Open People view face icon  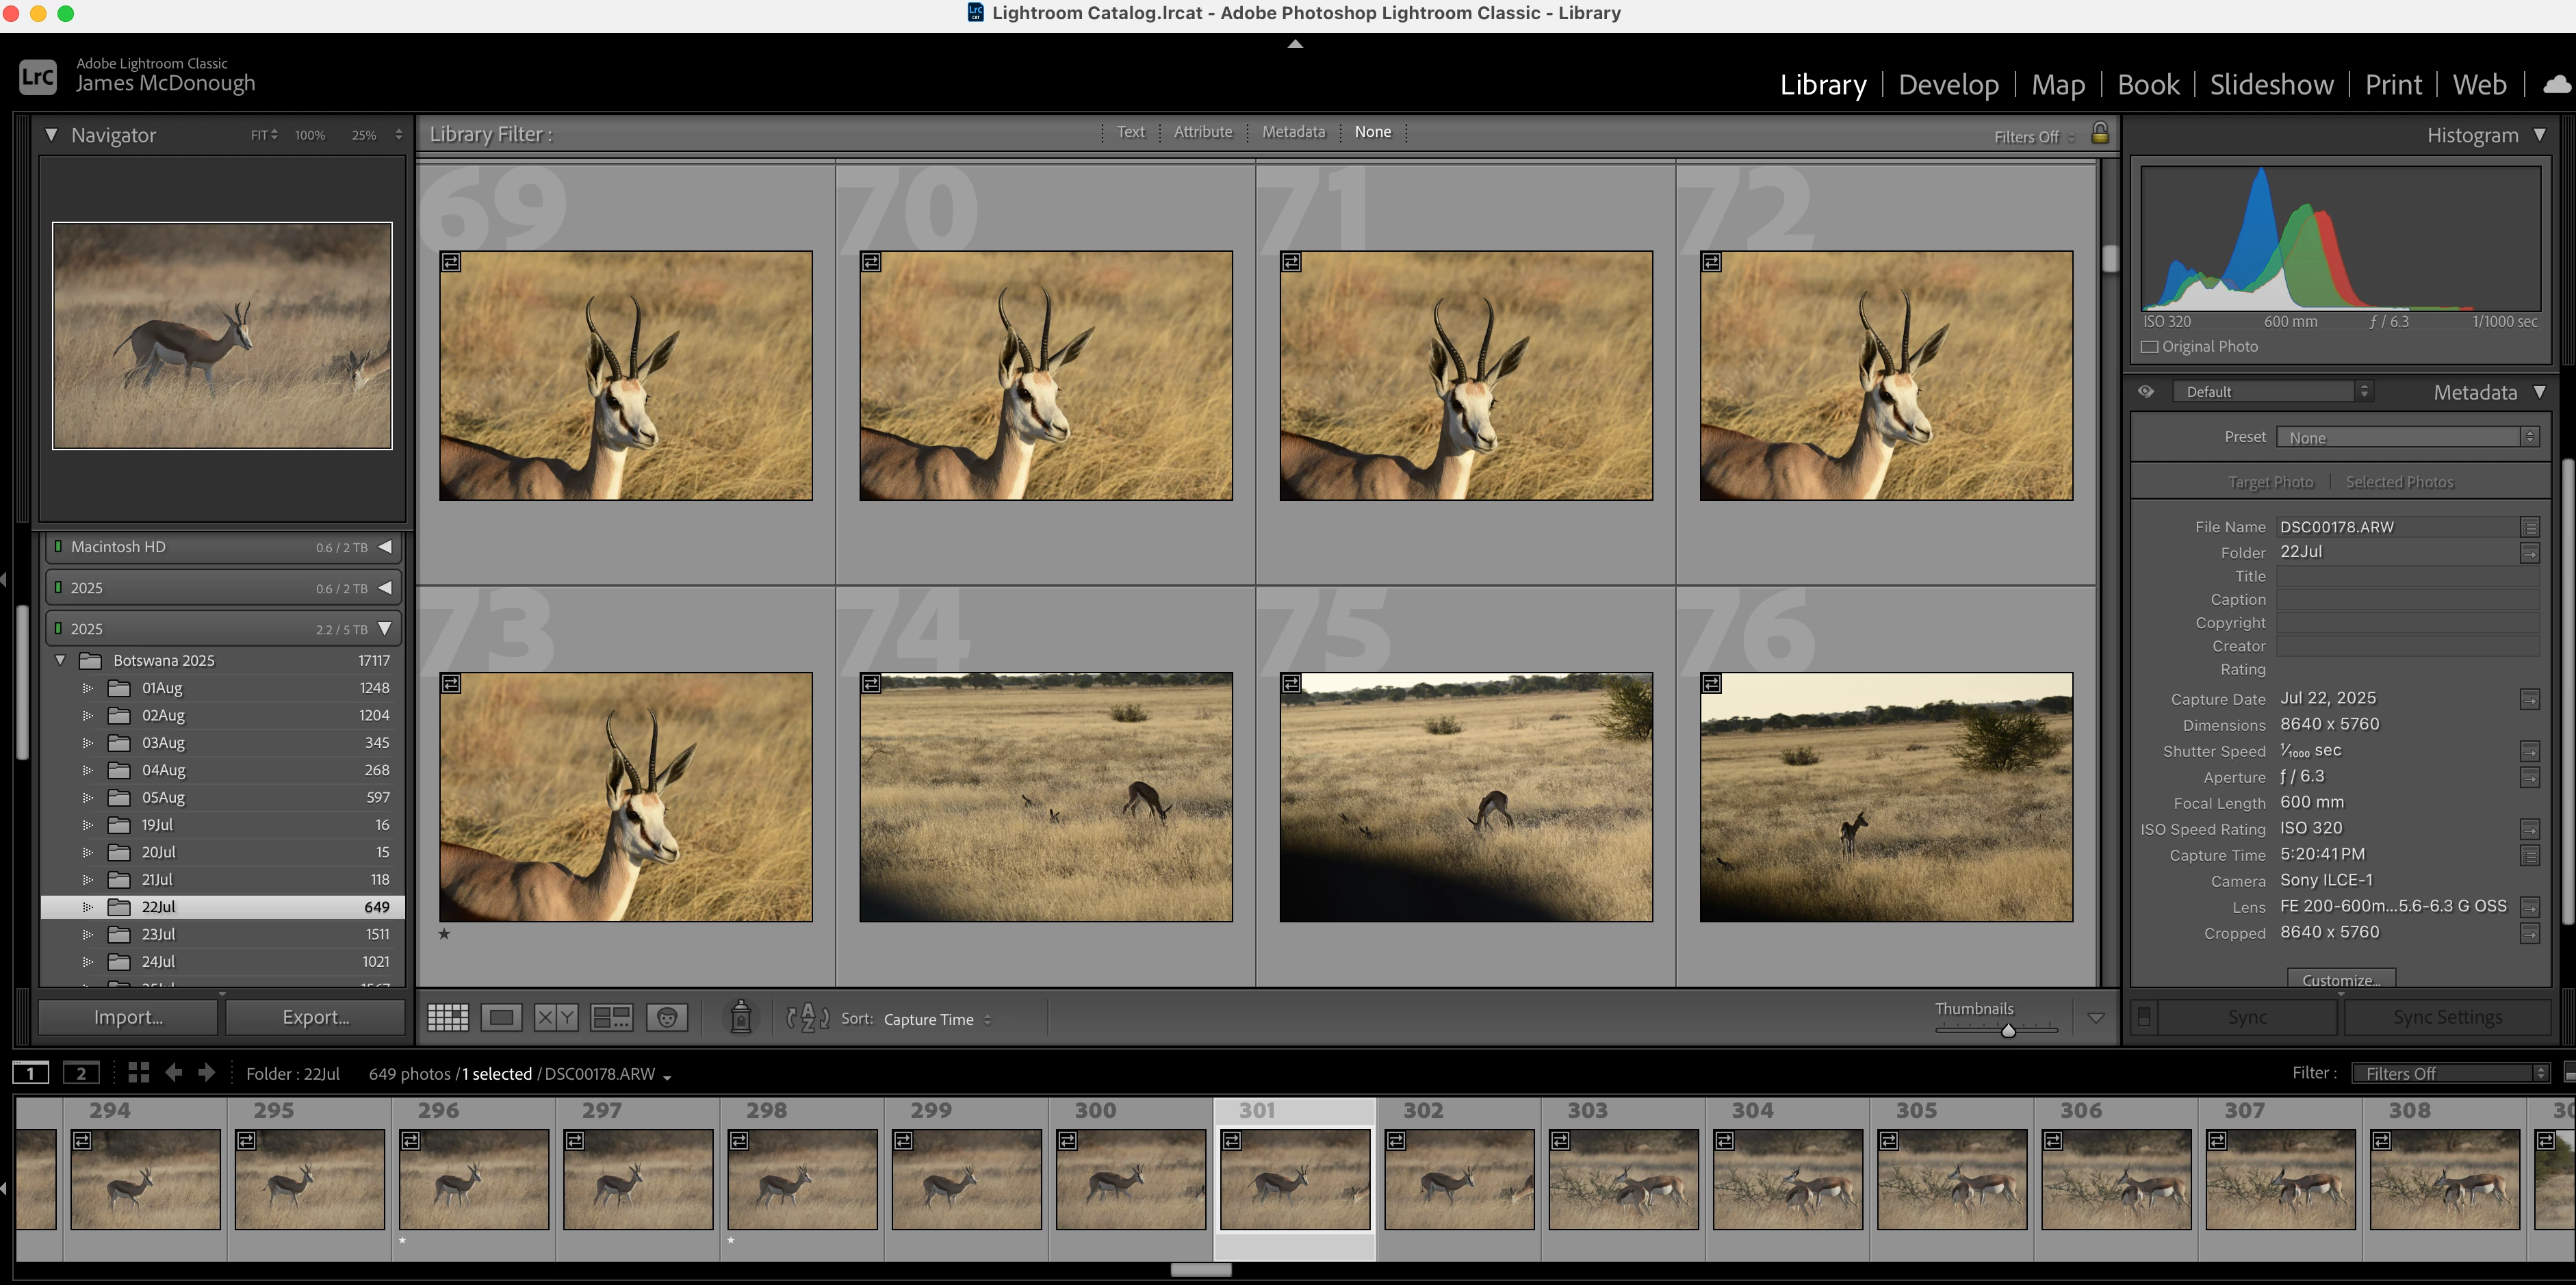667,1018
